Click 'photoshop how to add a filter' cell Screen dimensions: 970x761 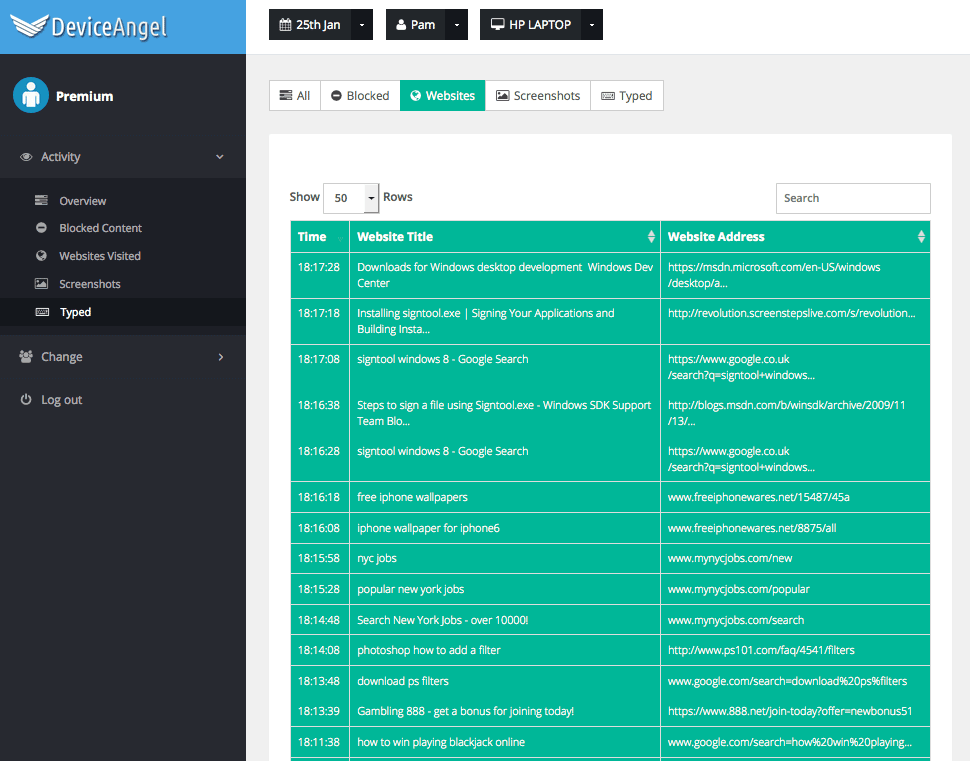[x=505, y=650]
